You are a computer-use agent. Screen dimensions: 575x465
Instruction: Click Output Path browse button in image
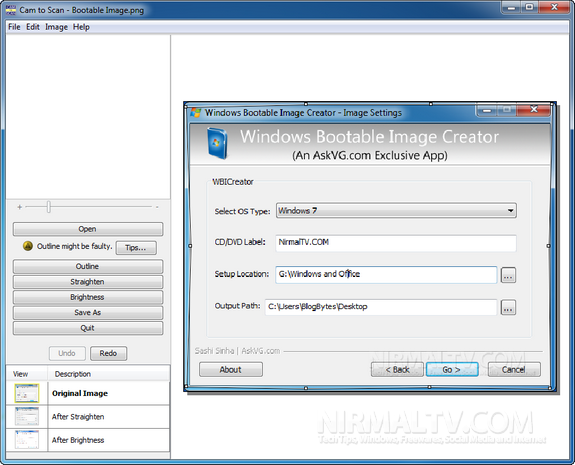[508, 307]
